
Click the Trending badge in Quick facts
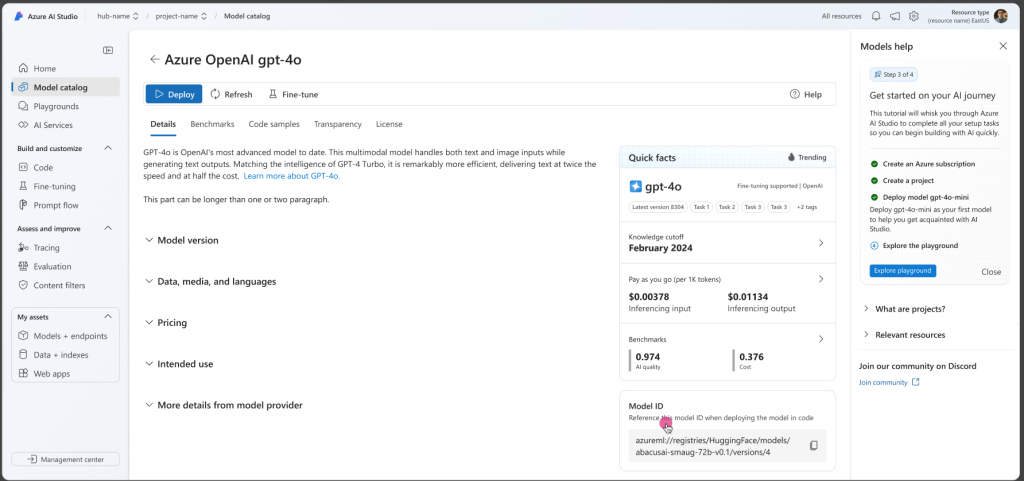[807, 157]
